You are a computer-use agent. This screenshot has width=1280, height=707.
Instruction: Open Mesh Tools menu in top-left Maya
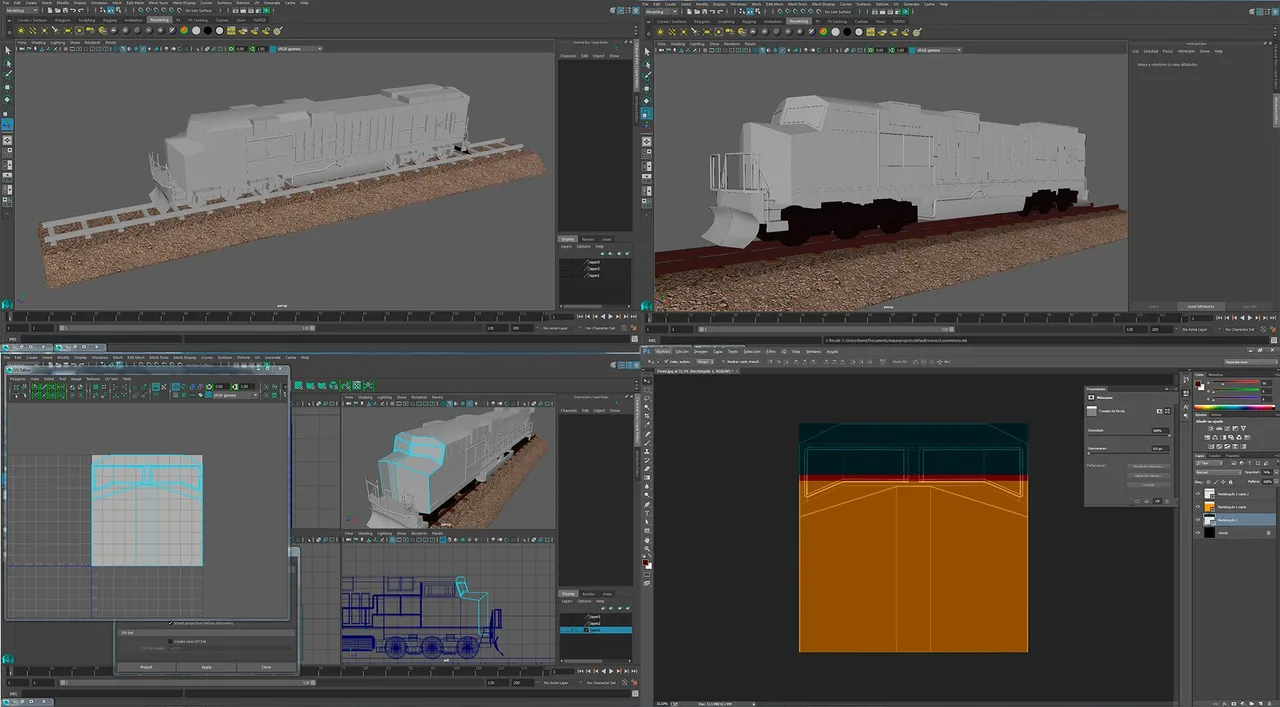pyautogui.click(x=158, y=3)
